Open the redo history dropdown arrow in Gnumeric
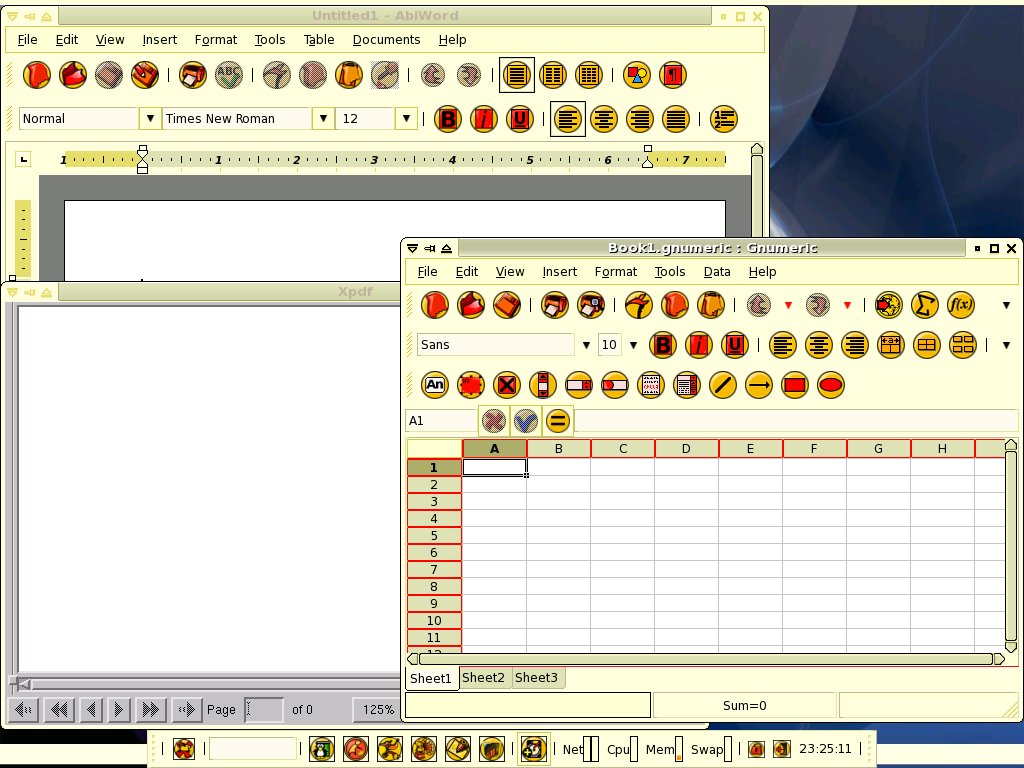Screen dimensions: 1024x768 pyautogui.click(x=847, y=305)
